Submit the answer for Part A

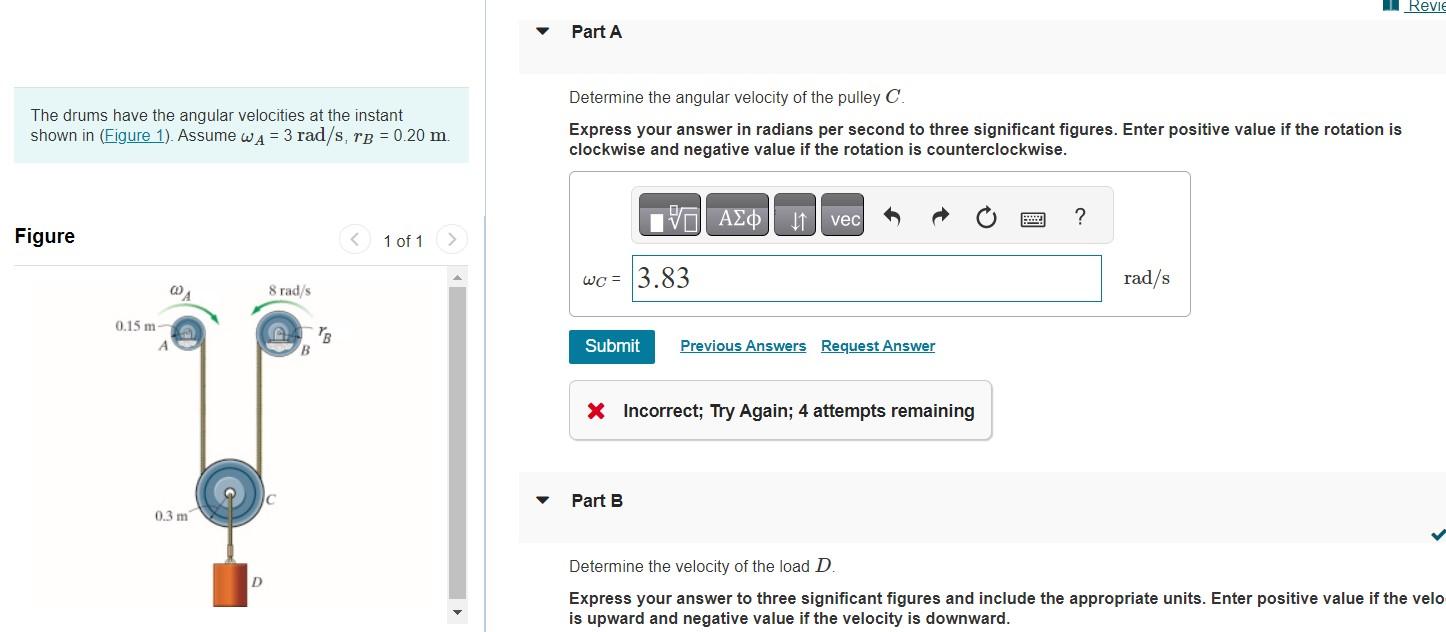(611, 346)
